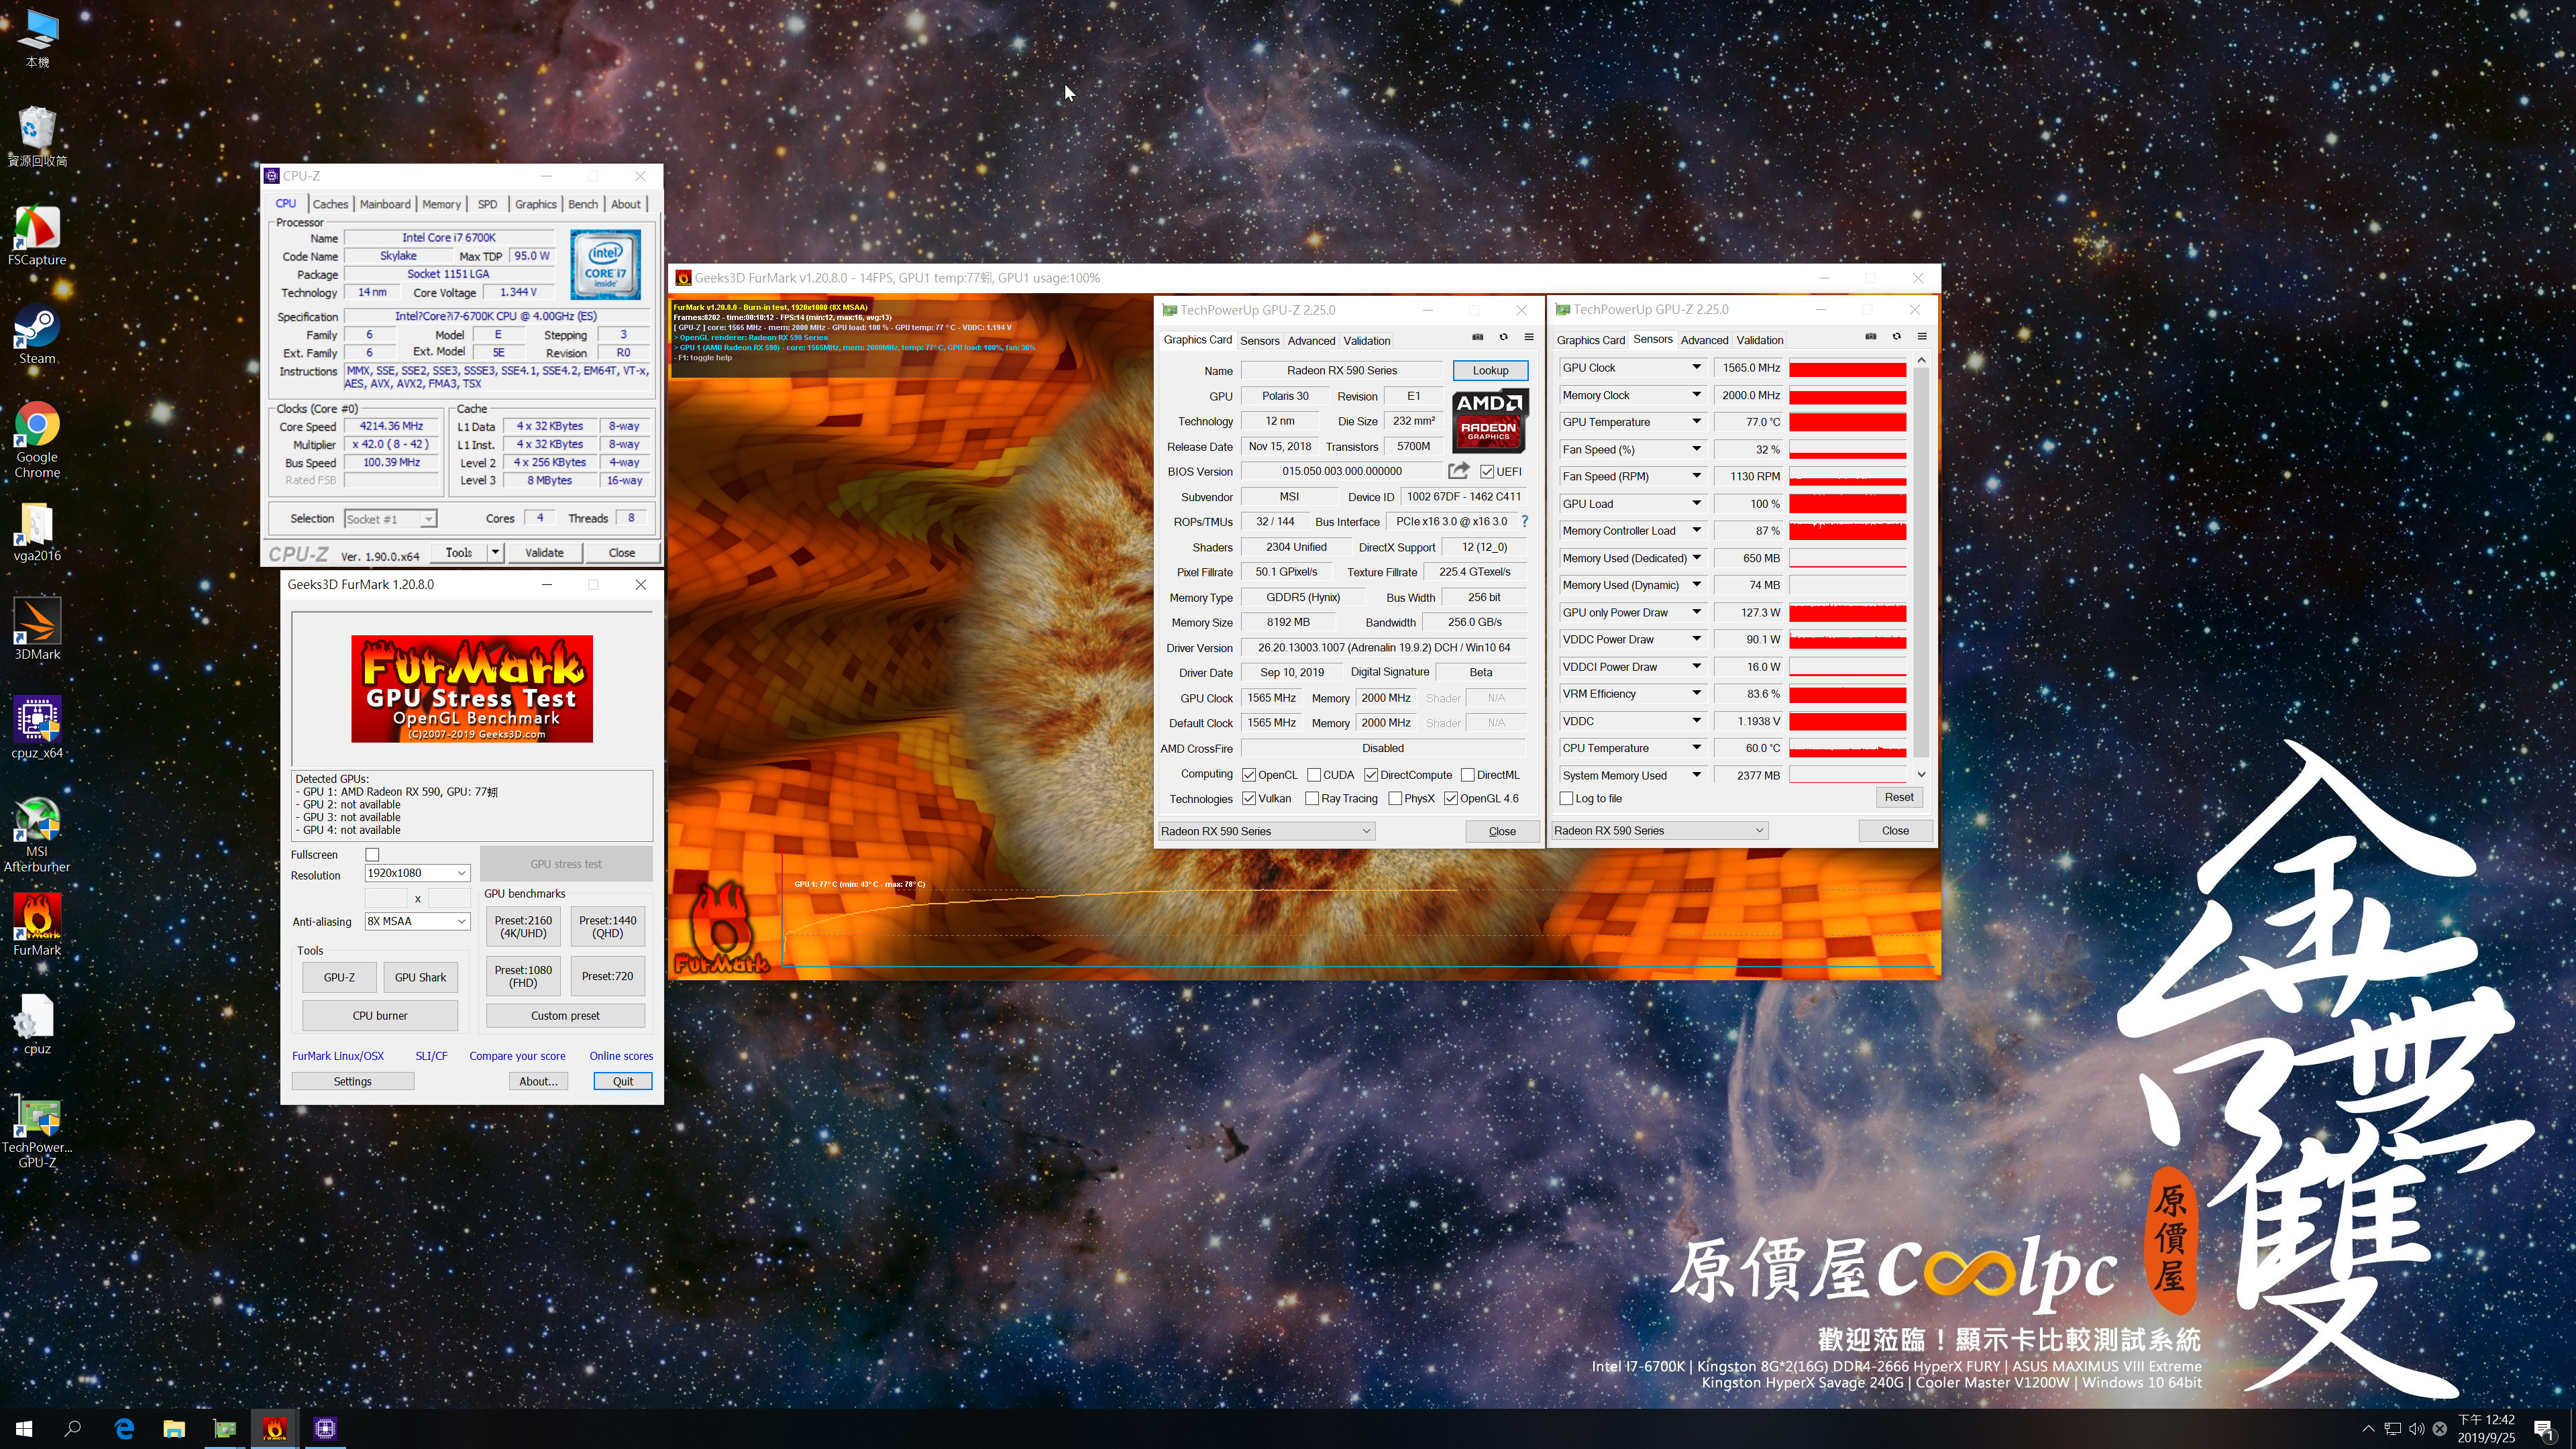Screen dimensions: 2576x1449
Task: Launch Edge browser from taskbar
Action: tap(124, 1429)
